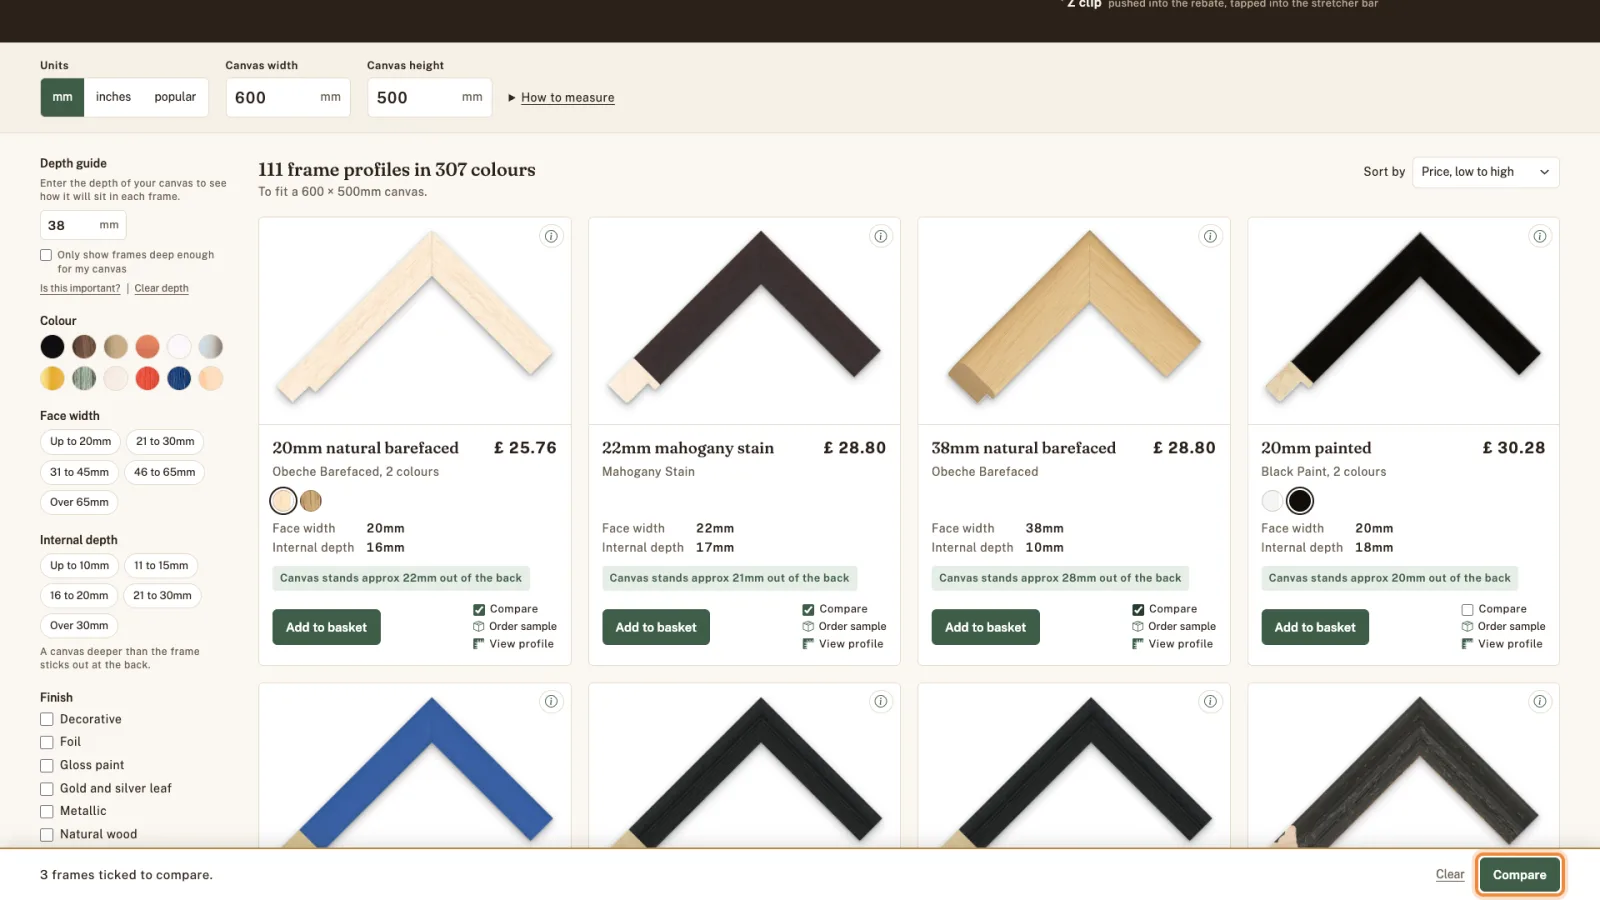This screenshot has width=1600, height=900.
Task: Click View profile icon for 20mm natural barefaced
Action: point(479,644)
